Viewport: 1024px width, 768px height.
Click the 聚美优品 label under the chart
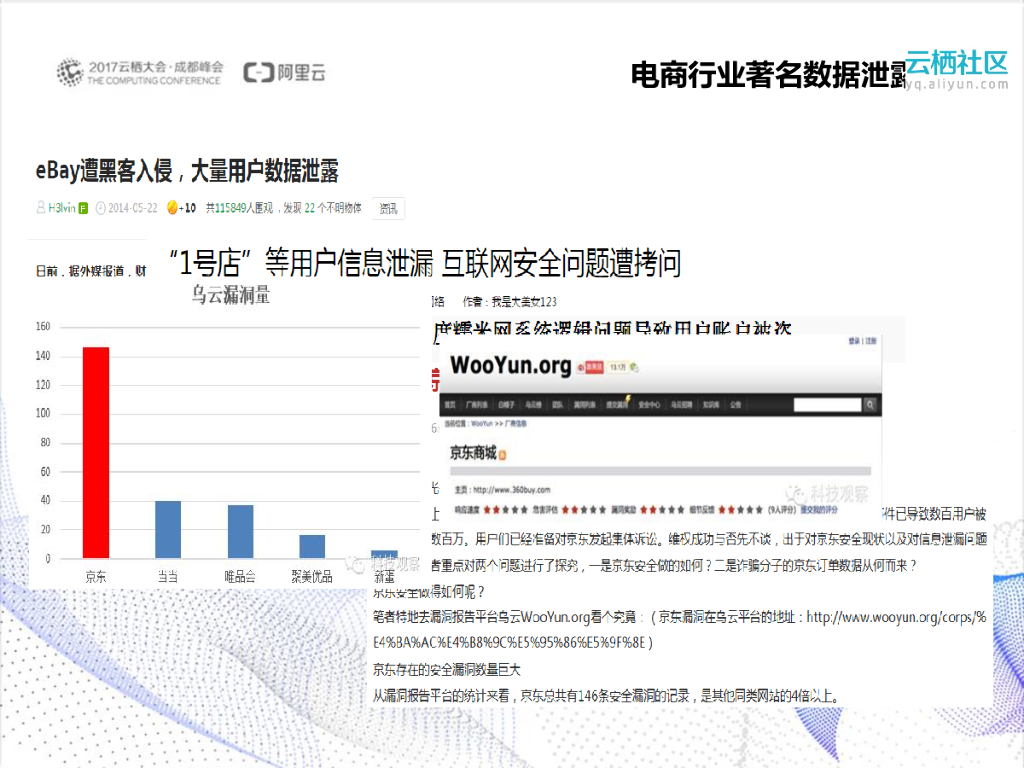coord(312,577)
